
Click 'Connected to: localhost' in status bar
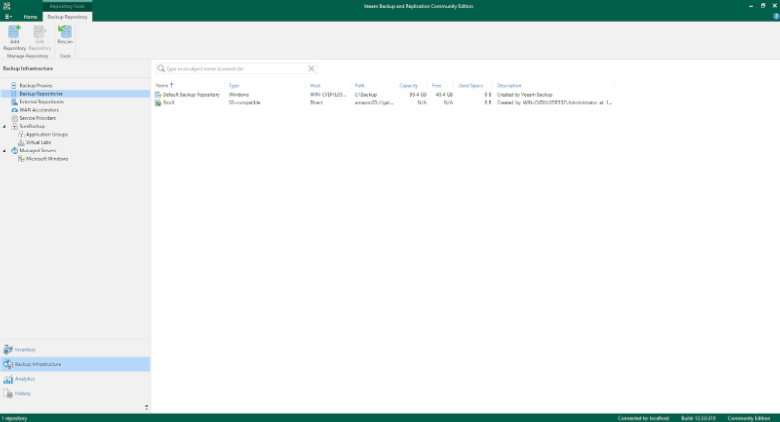643,418
